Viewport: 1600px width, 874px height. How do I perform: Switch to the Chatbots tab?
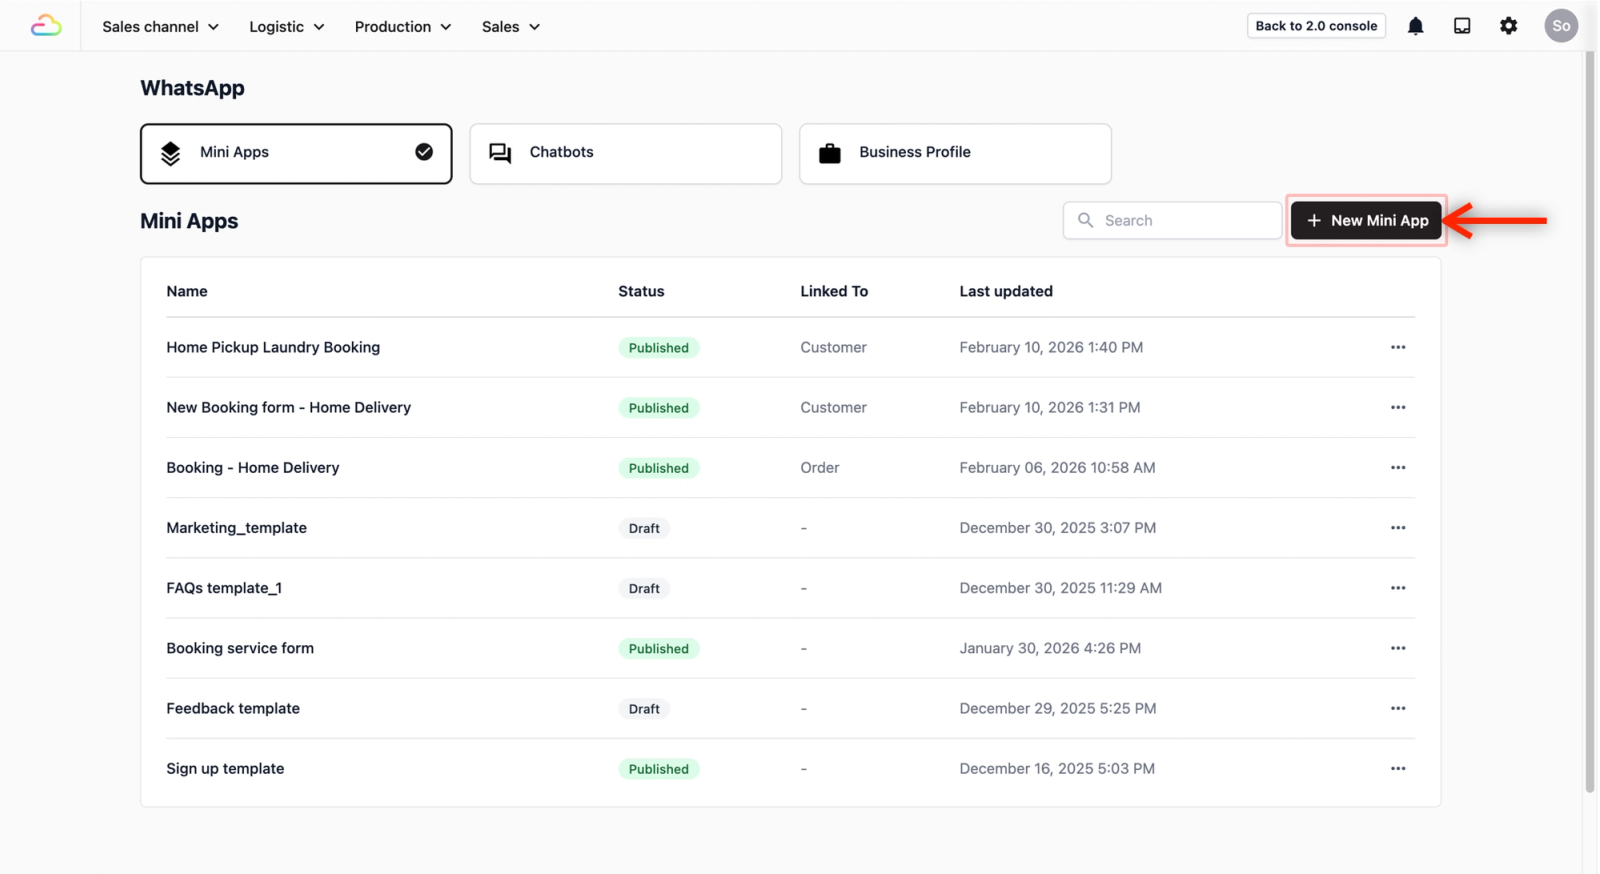[626, 153]
